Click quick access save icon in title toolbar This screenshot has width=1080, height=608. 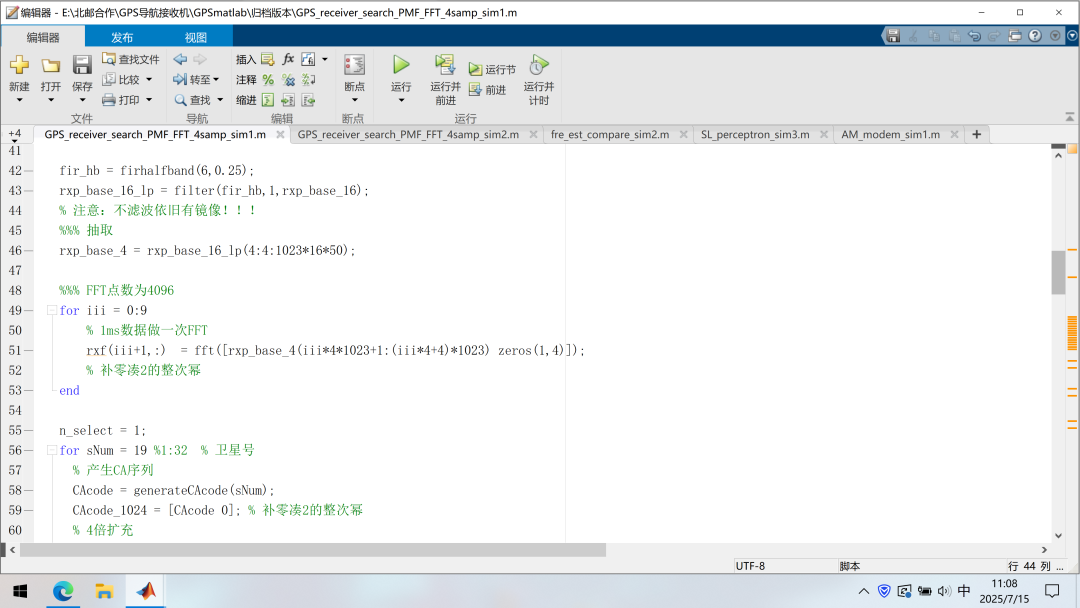click(x=893, y=36)
